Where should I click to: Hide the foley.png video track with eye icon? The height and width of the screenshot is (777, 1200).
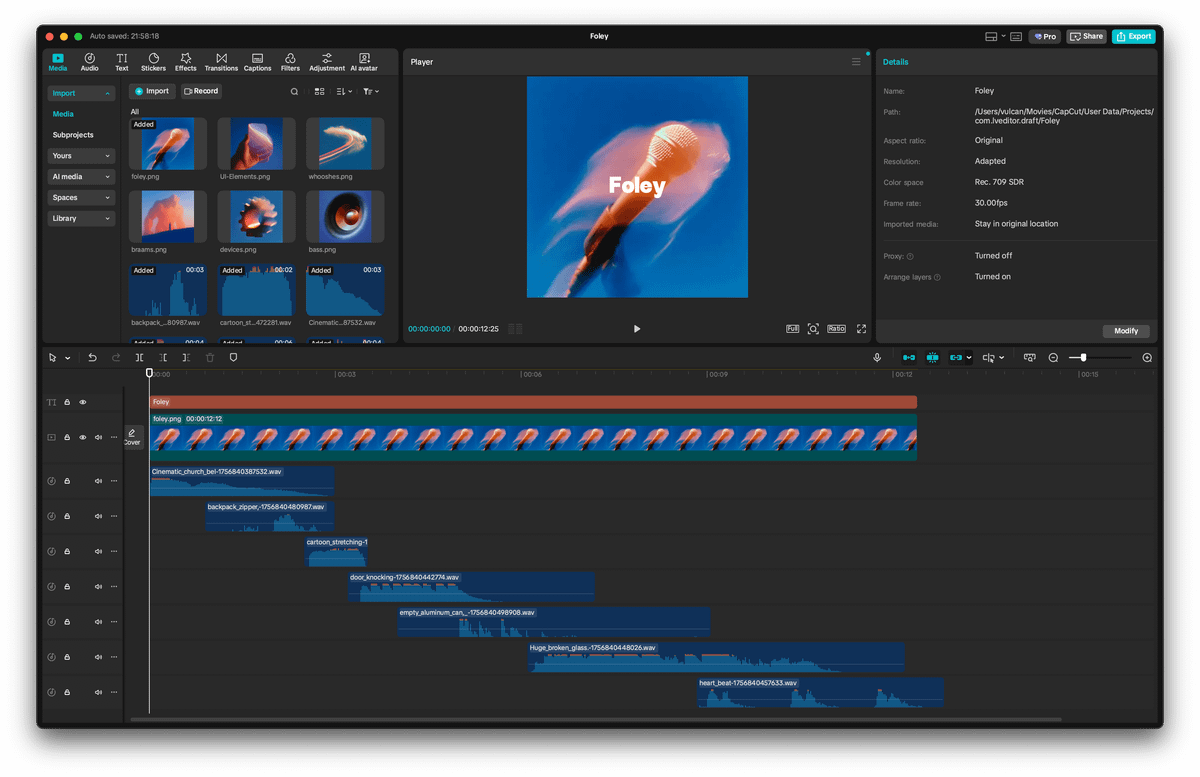point(83,437)
